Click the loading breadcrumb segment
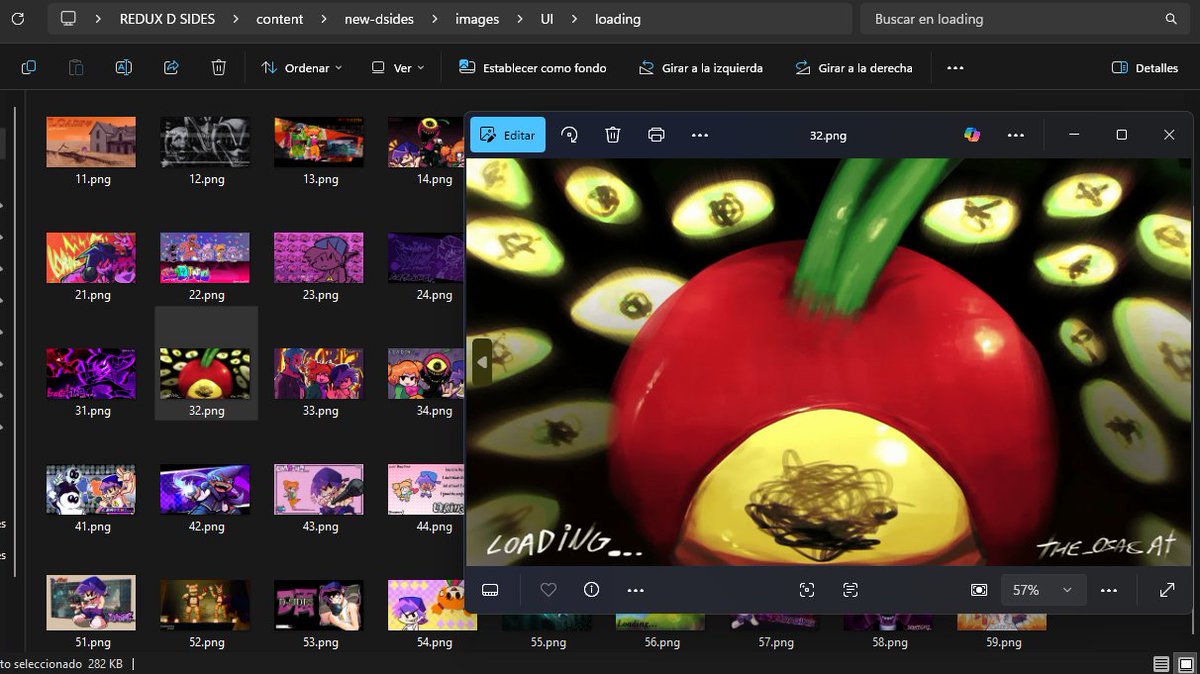 (x=618, y=19)
